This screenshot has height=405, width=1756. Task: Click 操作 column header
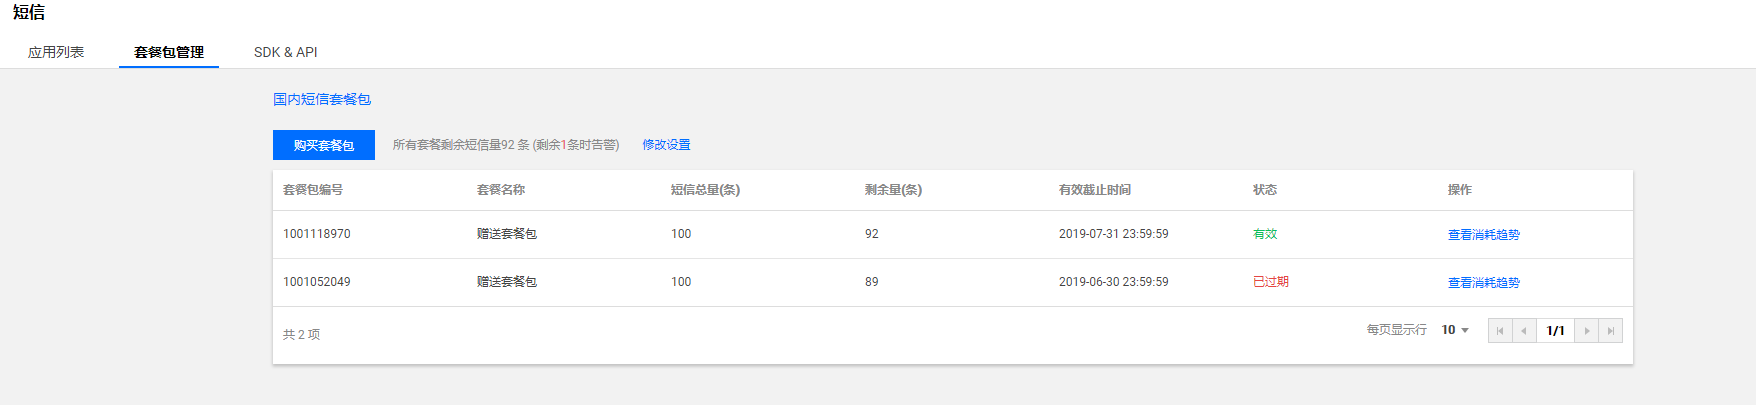point(1460,190)
